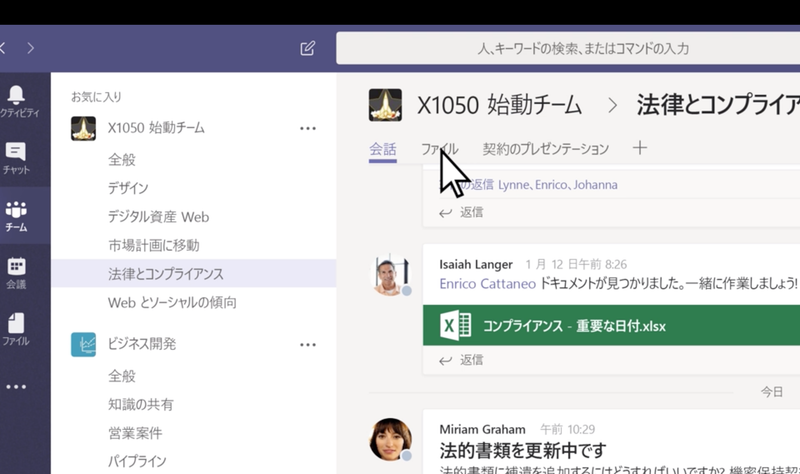
Task: Open more options for X1050 始動チーム
Action: tap(308, 128)
